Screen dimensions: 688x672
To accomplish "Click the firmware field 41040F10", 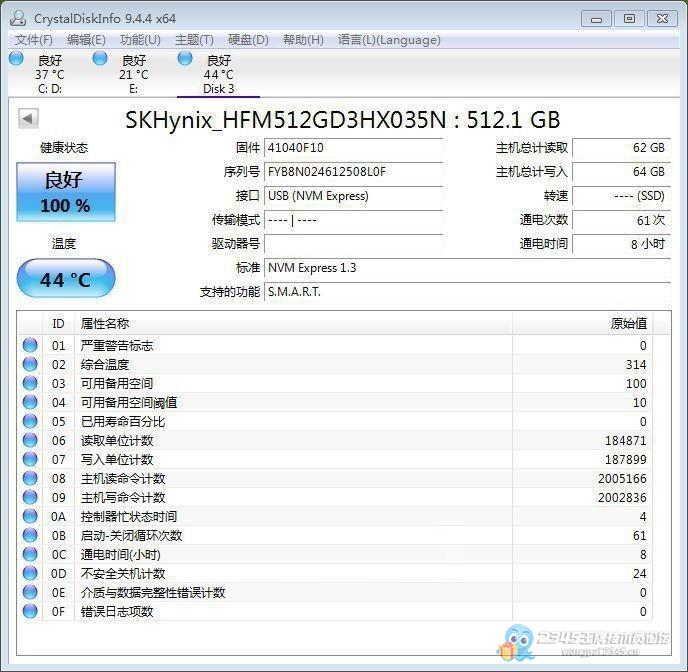I will [x=353, y=148].
